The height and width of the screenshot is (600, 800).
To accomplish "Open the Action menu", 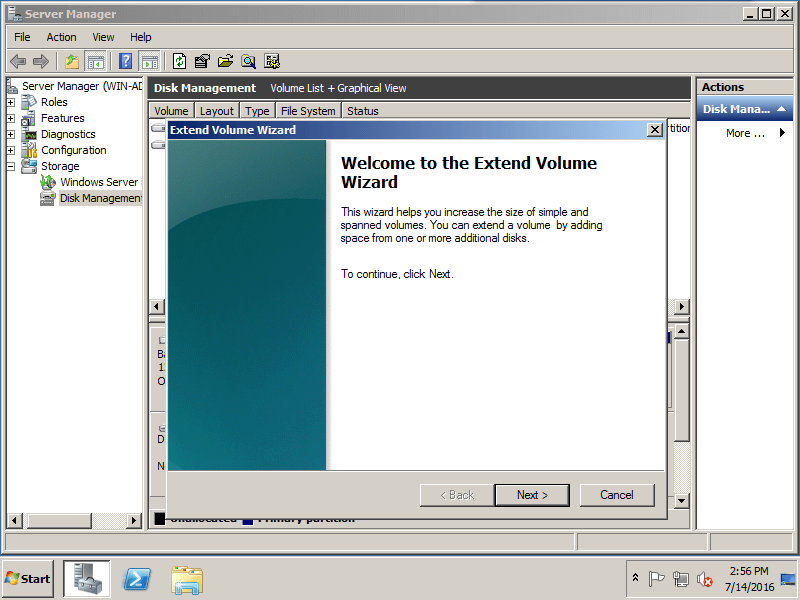I will [x=61, y=37].
